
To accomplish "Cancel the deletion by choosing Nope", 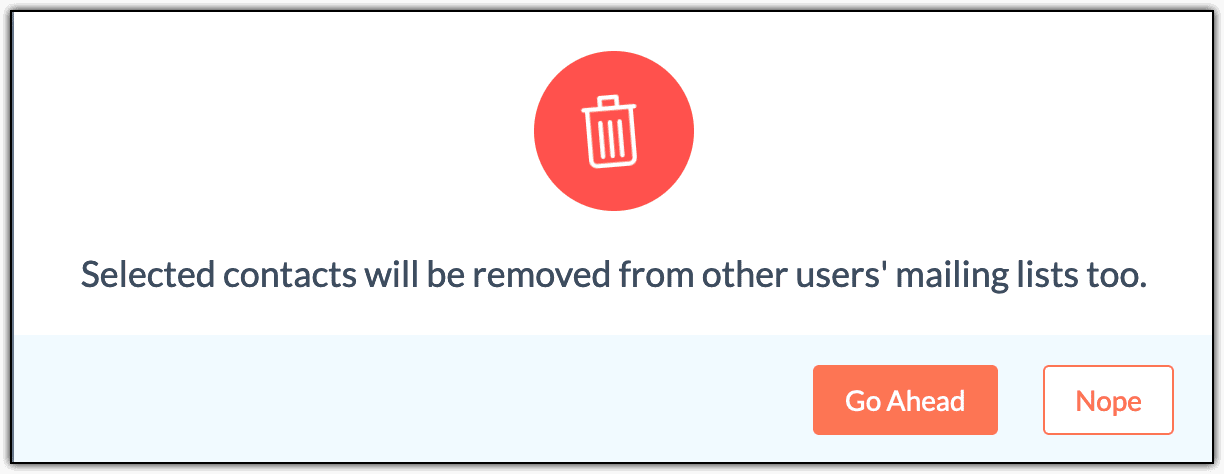I will [x=1108, y=400].
